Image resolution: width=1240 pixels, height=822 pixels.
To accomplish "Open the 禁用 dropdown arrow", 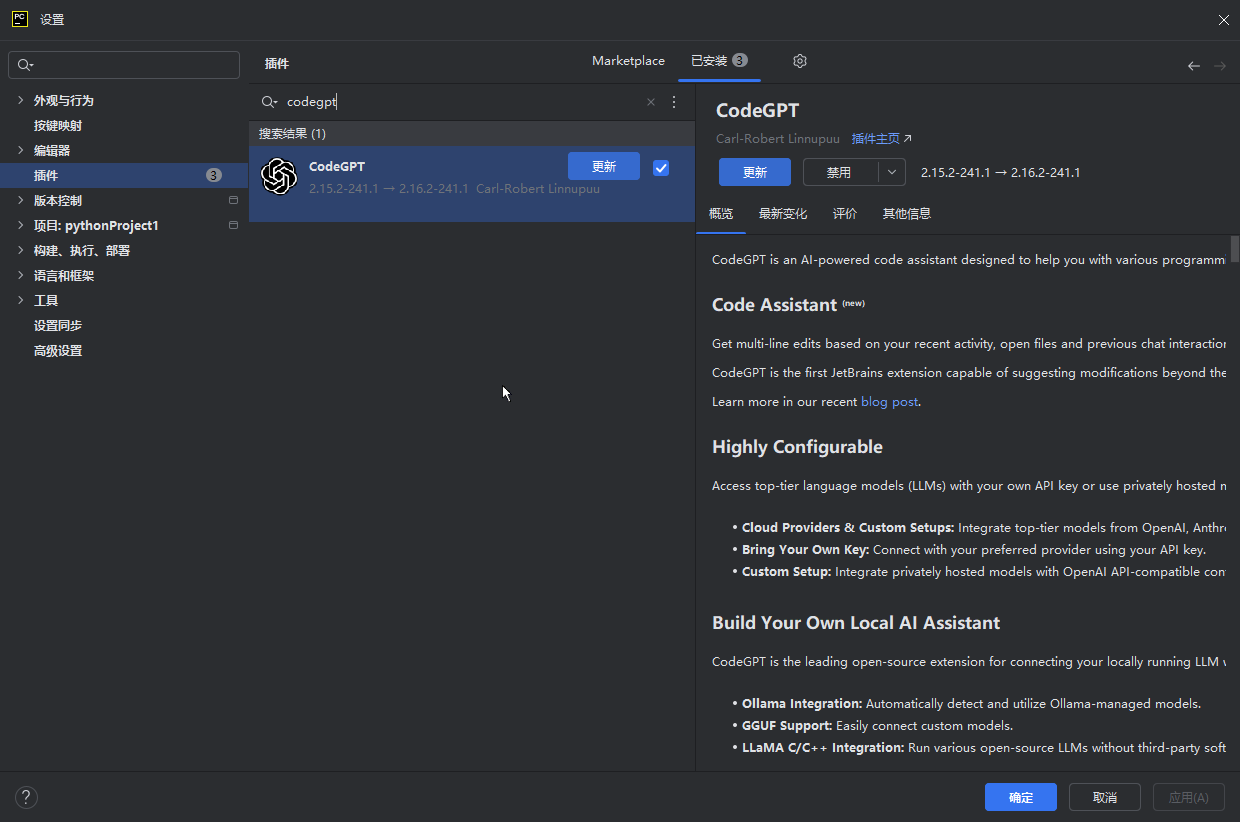I will coord(892,172).
